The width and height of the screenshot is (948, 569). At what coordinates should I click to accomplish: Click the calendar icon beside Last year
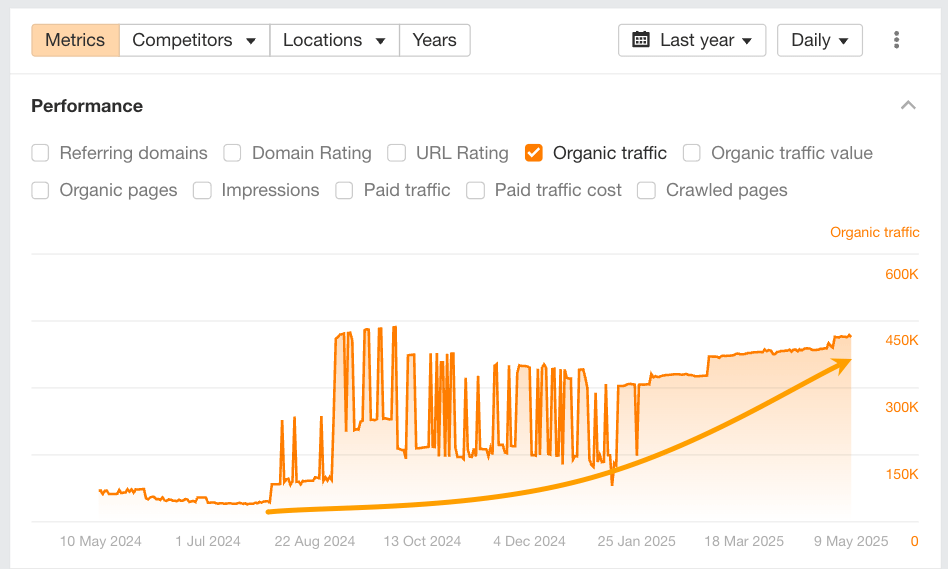tap(641, 40)
